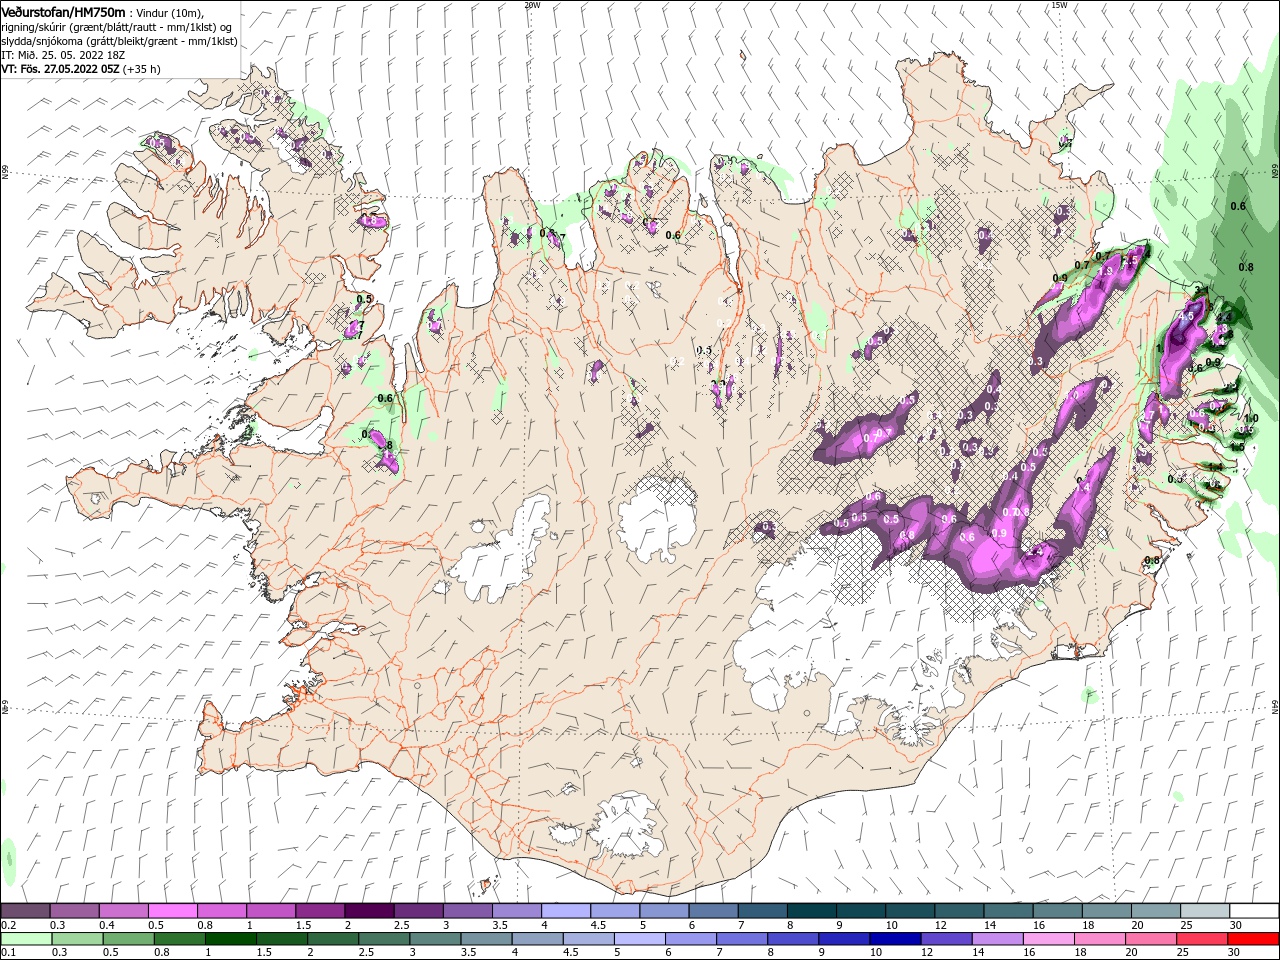The width and height of the screenshot is (1280, 960).
Task: Pick light lavender snow swatch starting at 4
Action: click(564, 911)
